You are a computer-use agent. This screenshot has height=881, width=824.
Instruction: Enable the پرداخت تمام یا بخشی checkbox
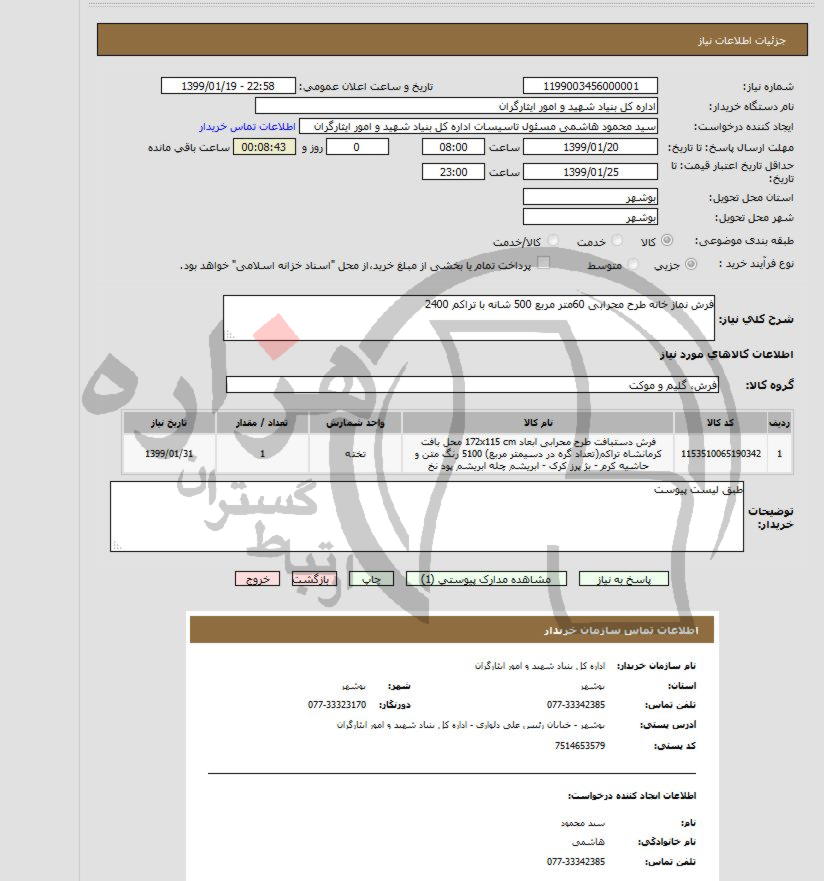(541, 260)
